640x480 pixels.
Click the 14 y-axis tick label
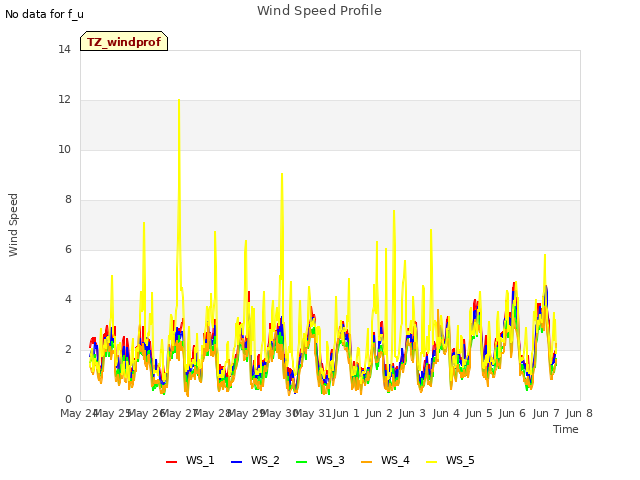click(x=64, y=50)
